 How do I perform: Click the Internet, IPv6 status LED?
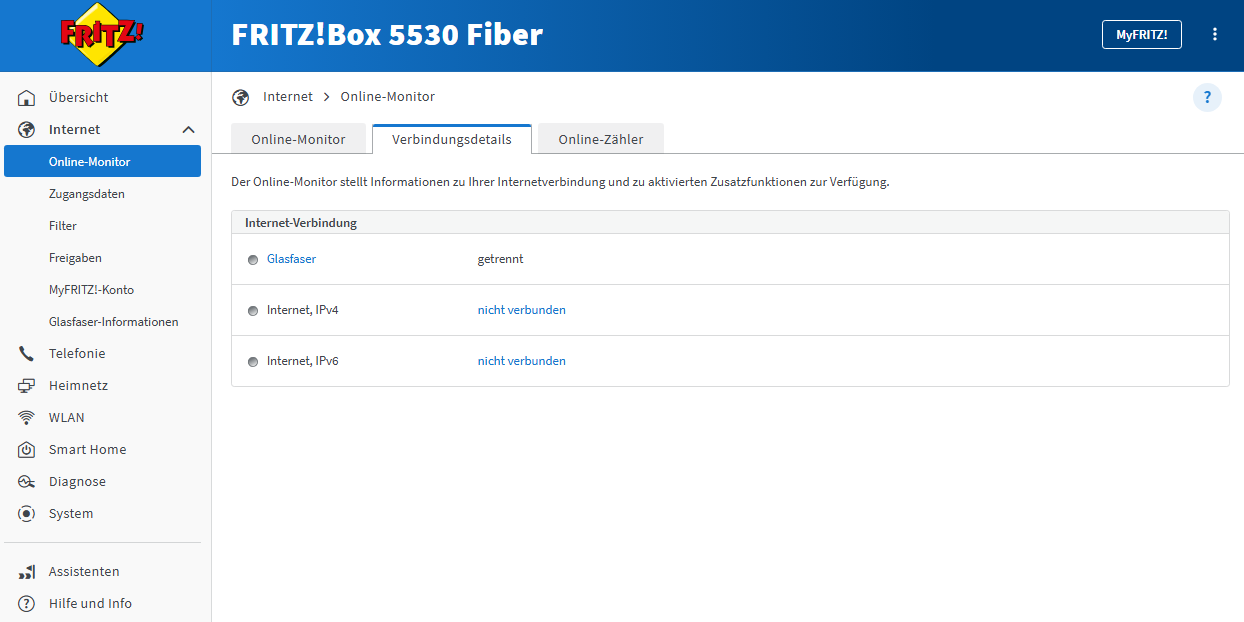(x=253, y=362)
